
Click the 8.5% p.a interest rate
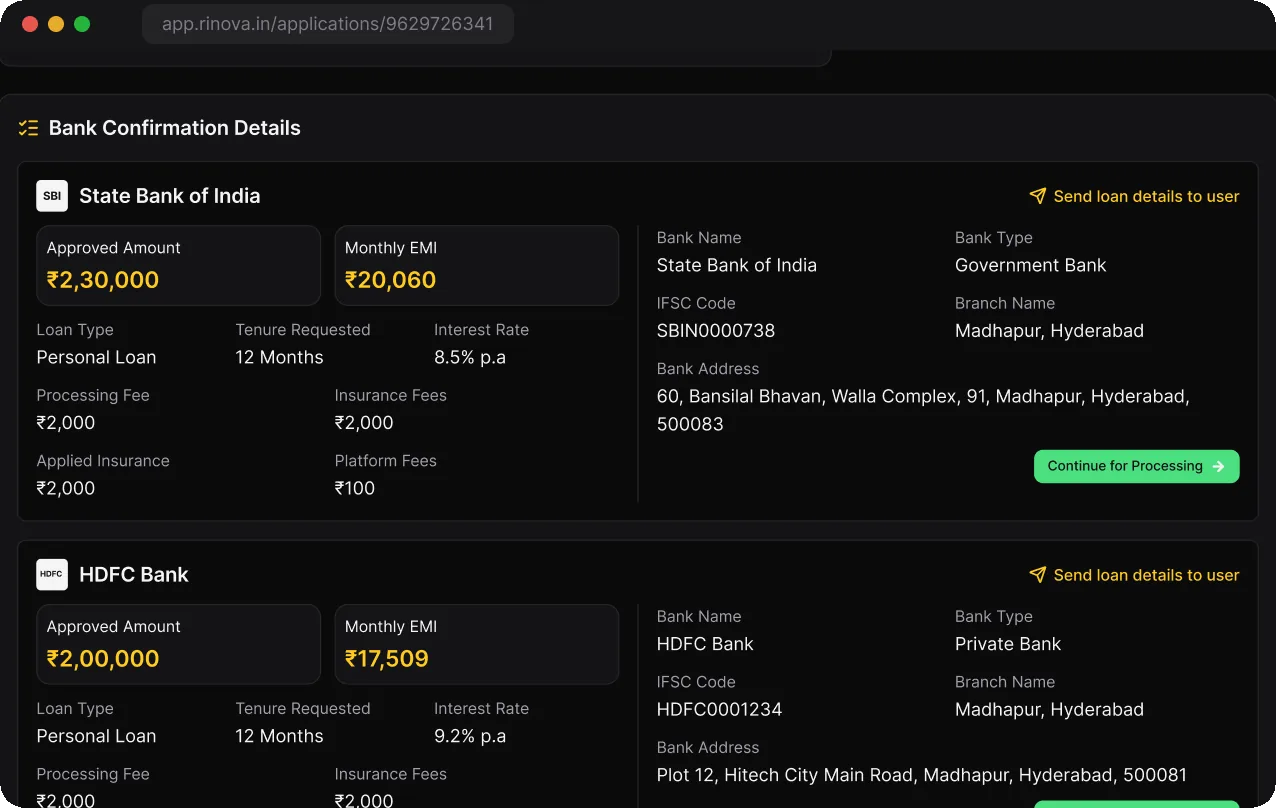[x=470, y=357]
